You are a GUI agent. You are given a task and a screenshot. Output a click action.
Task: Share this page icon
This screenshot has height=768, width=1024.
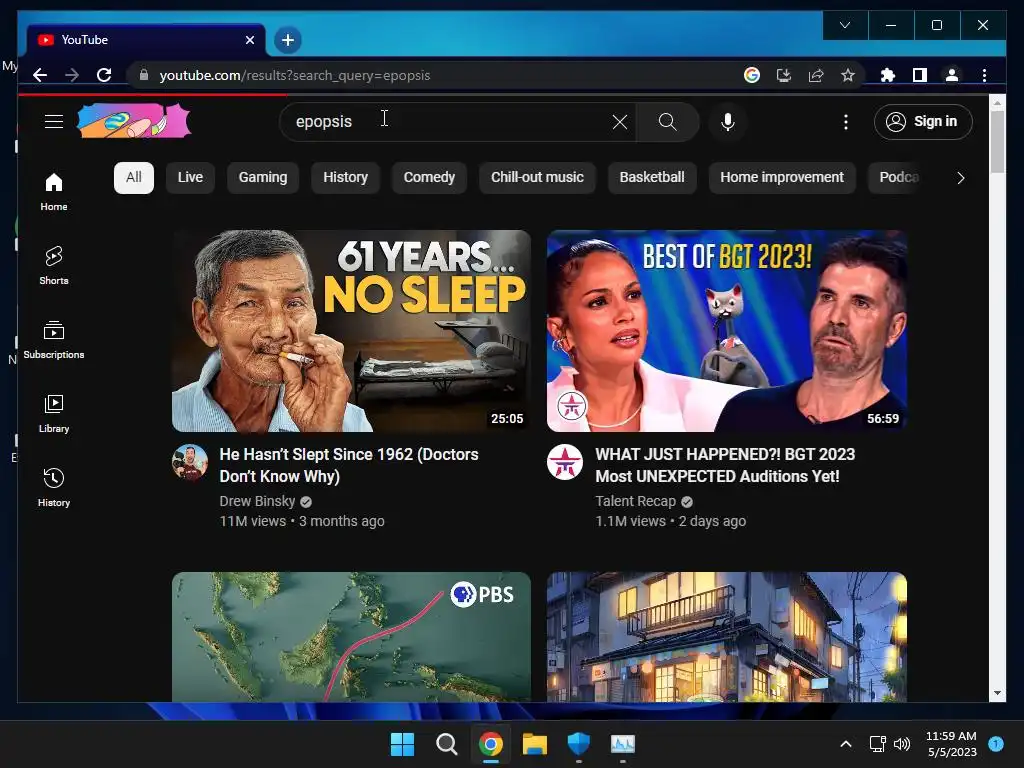point(816,75)
